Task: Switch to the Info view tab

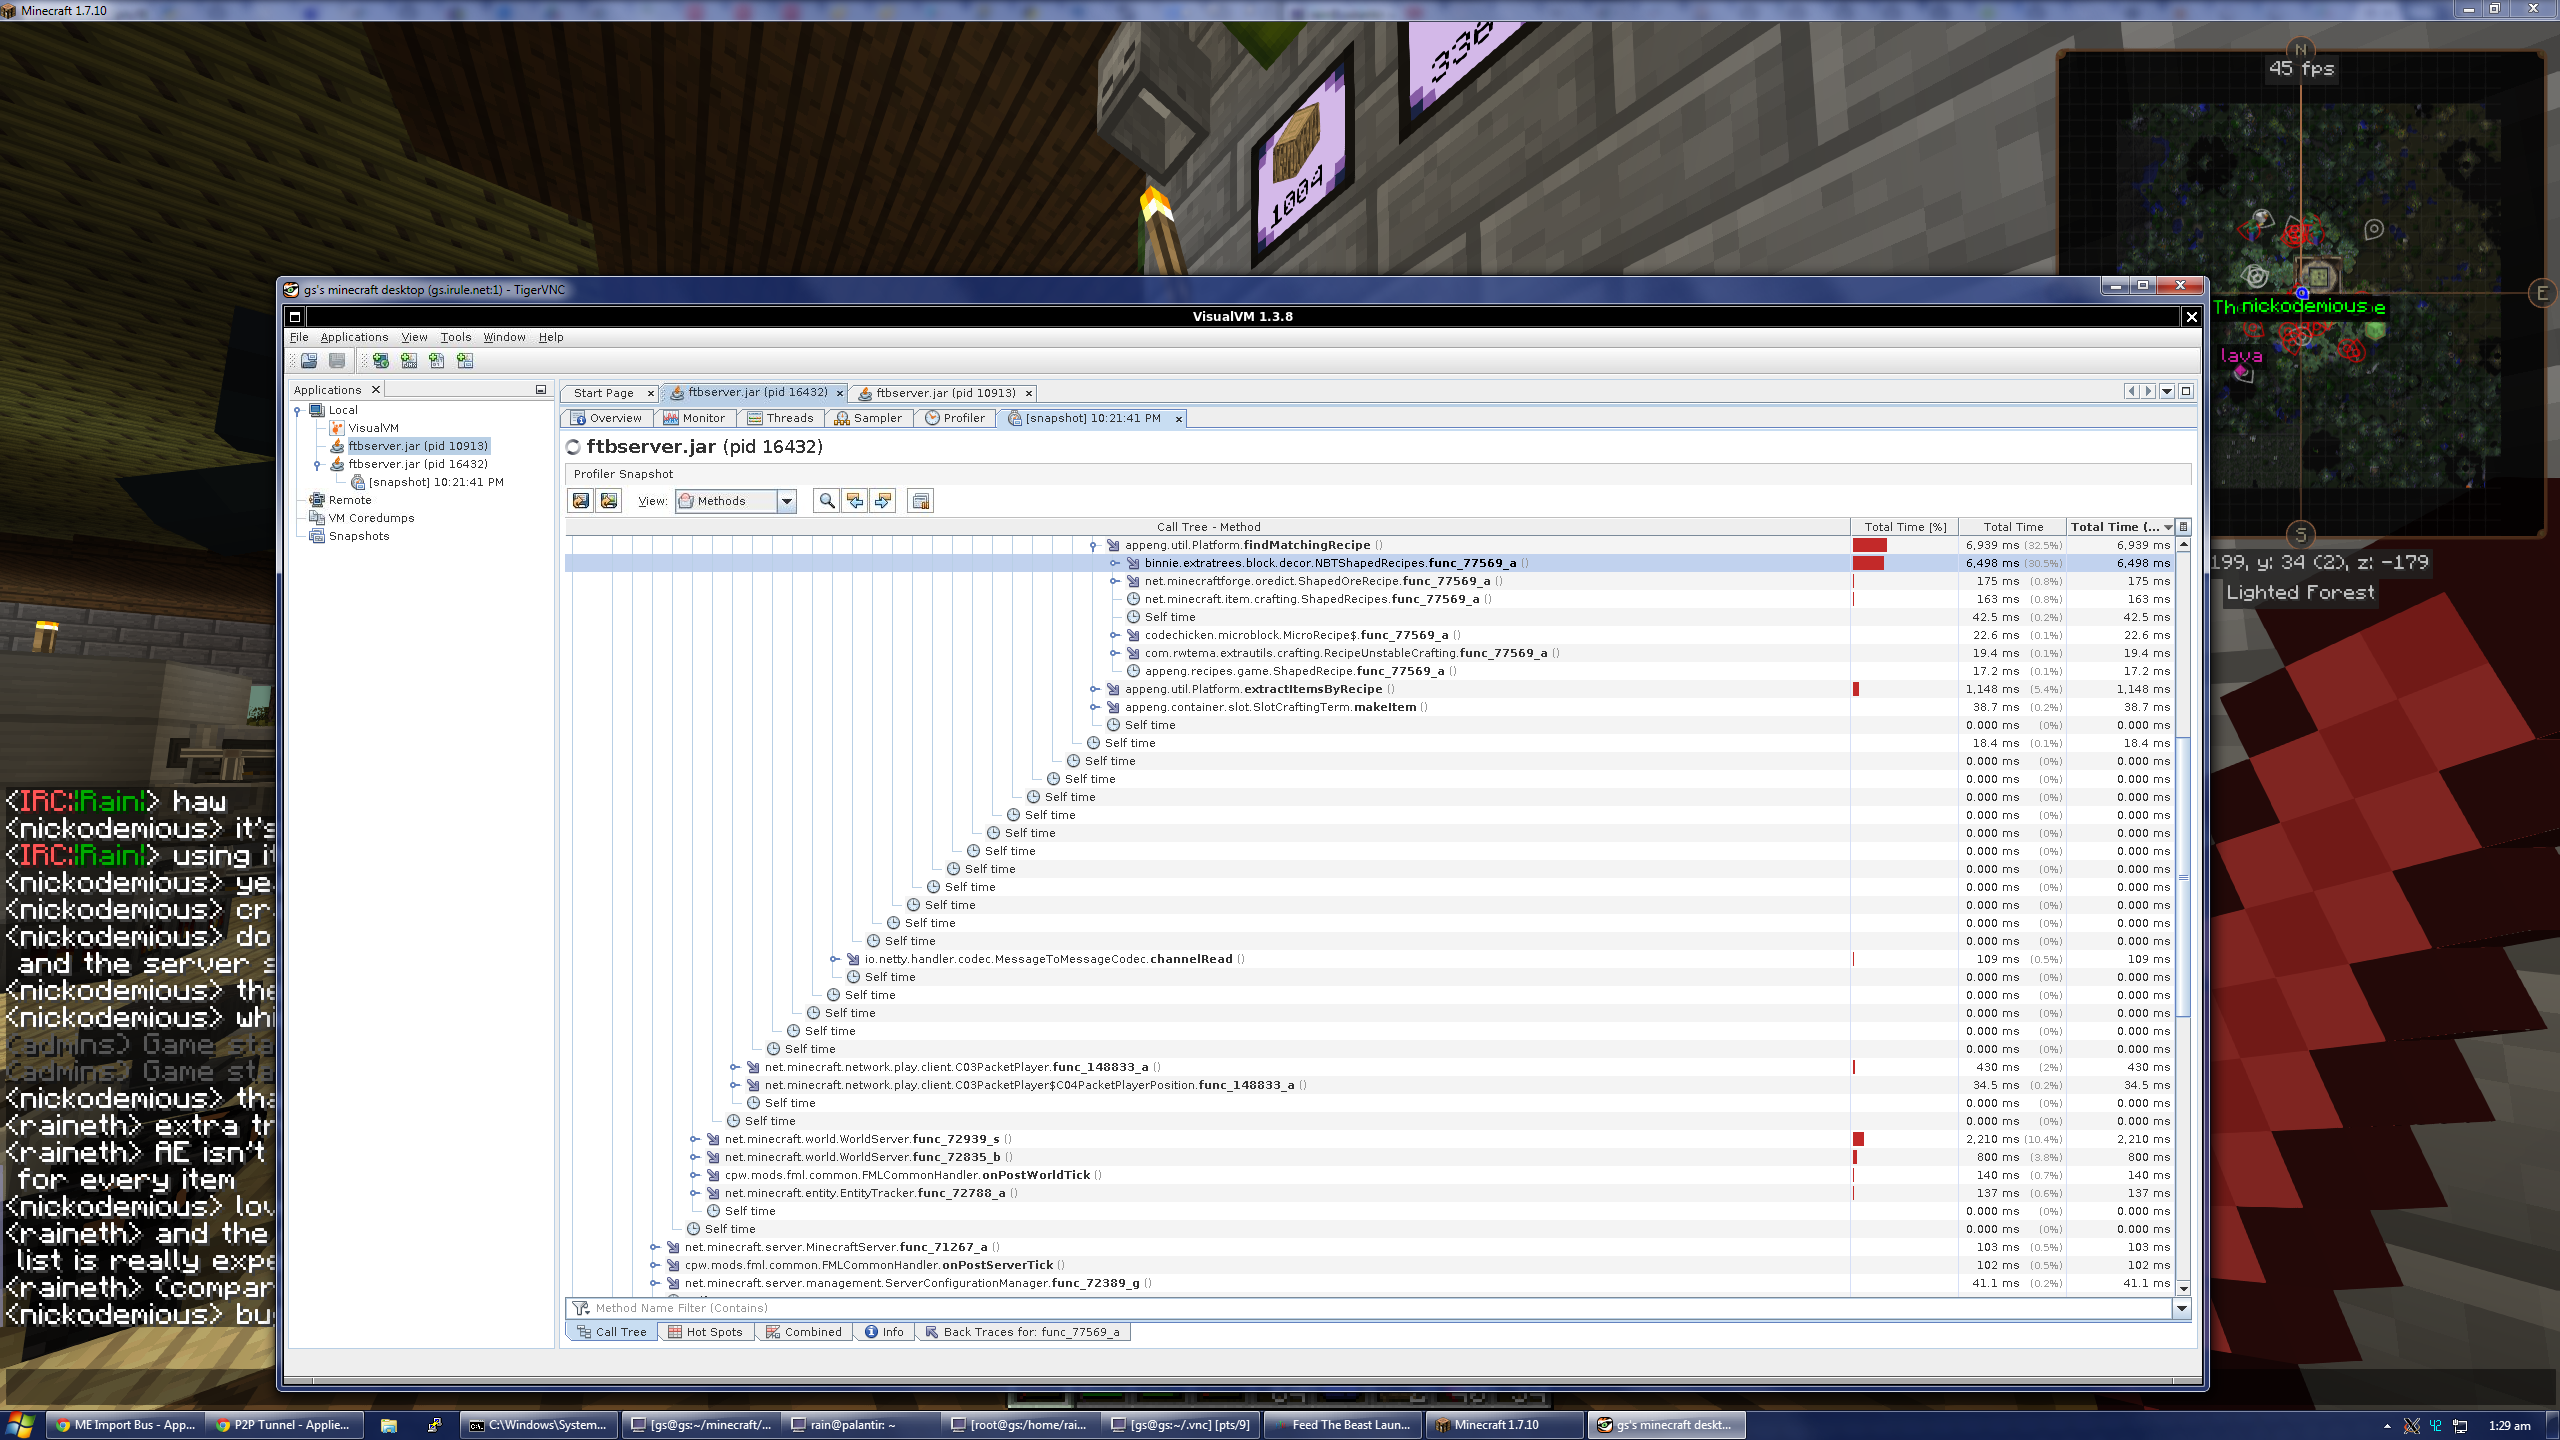Action: click(x=885, y=1332)
